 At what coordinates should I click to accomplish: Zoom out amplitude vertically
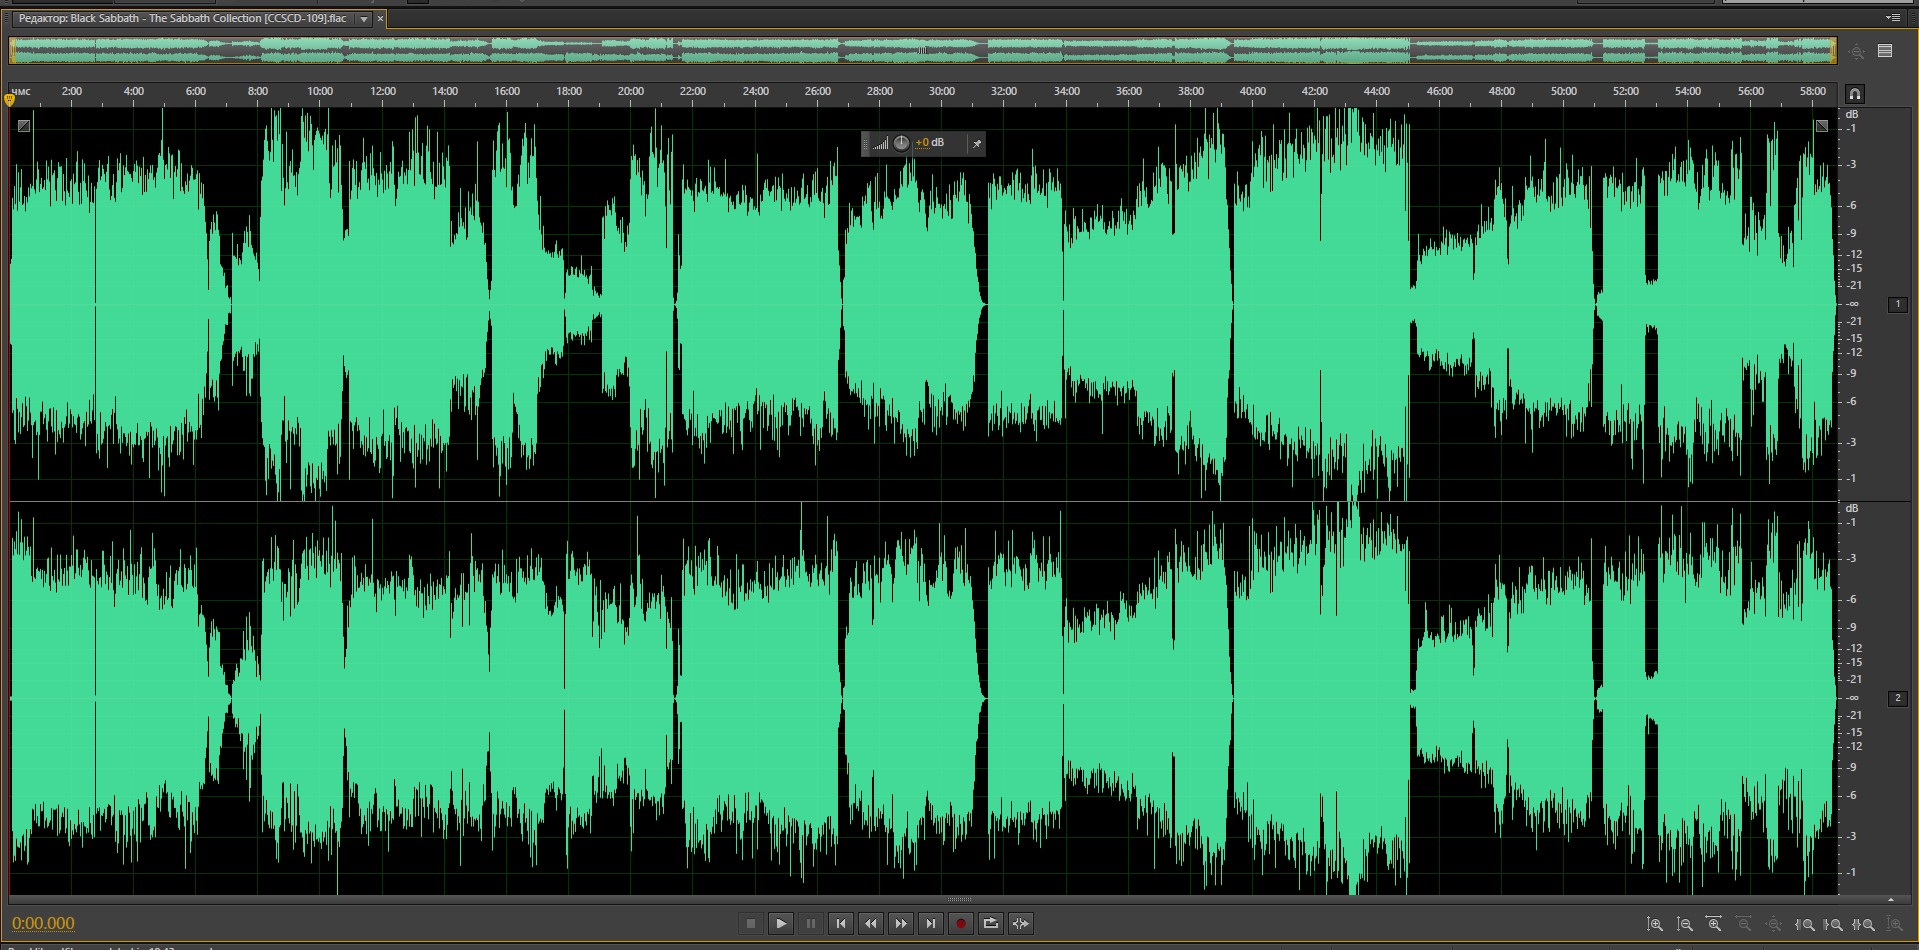tap(1685, 924)
